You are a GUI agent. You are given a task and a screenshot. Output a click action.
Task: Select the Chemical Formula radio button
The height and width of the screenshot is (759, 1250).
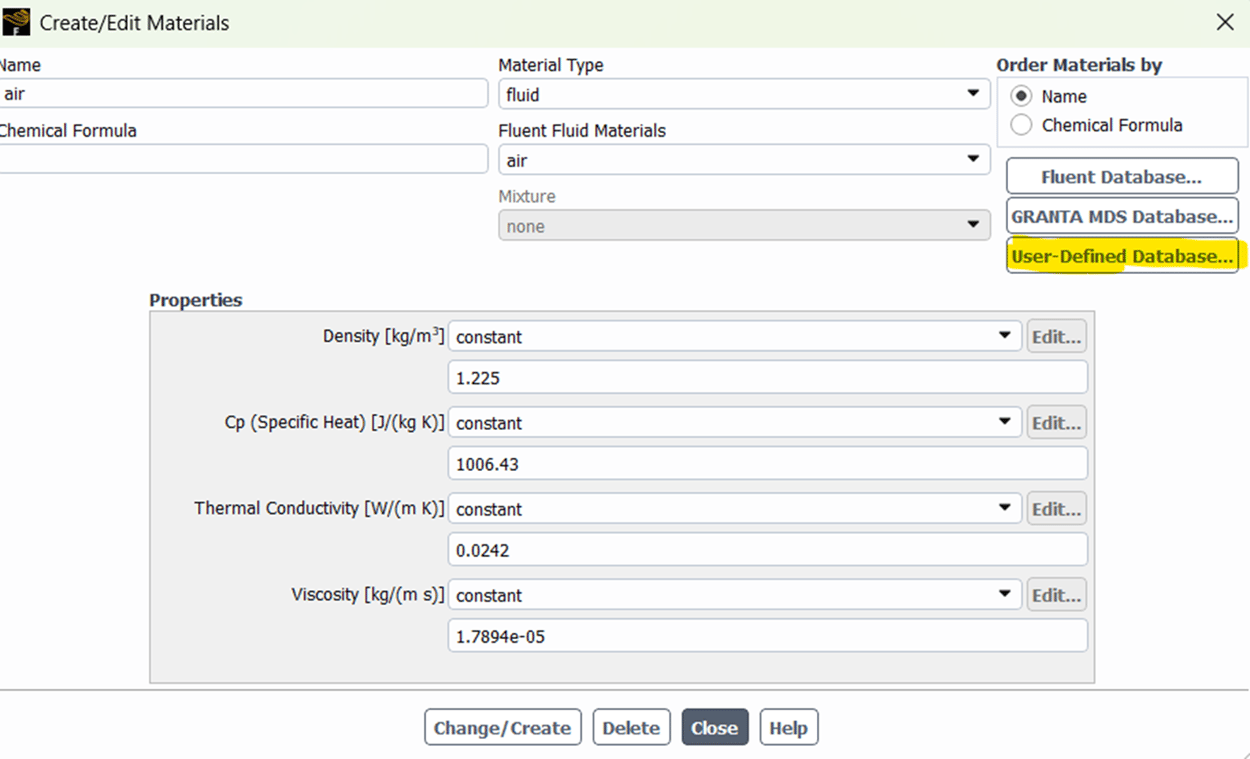1021,124
